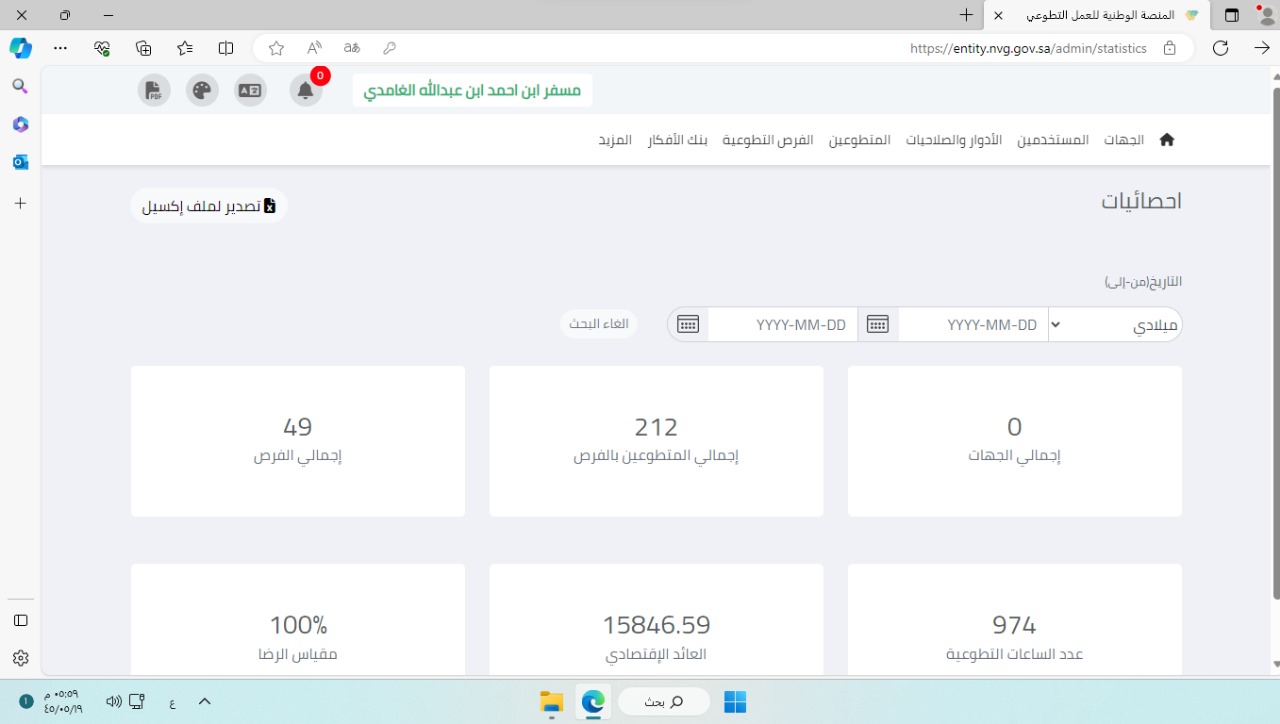Image resolution: width=1280 pixels, height=724 pixels.
Task: Add page to favorites star icon
Action: point(276,48)
